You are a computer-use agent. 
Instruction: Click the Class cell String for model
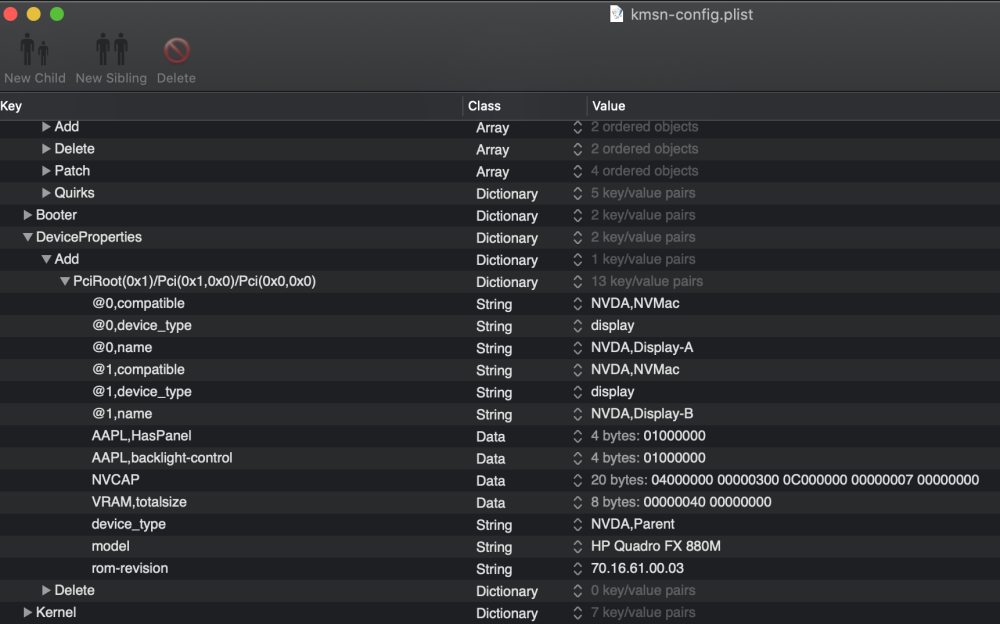494,547
